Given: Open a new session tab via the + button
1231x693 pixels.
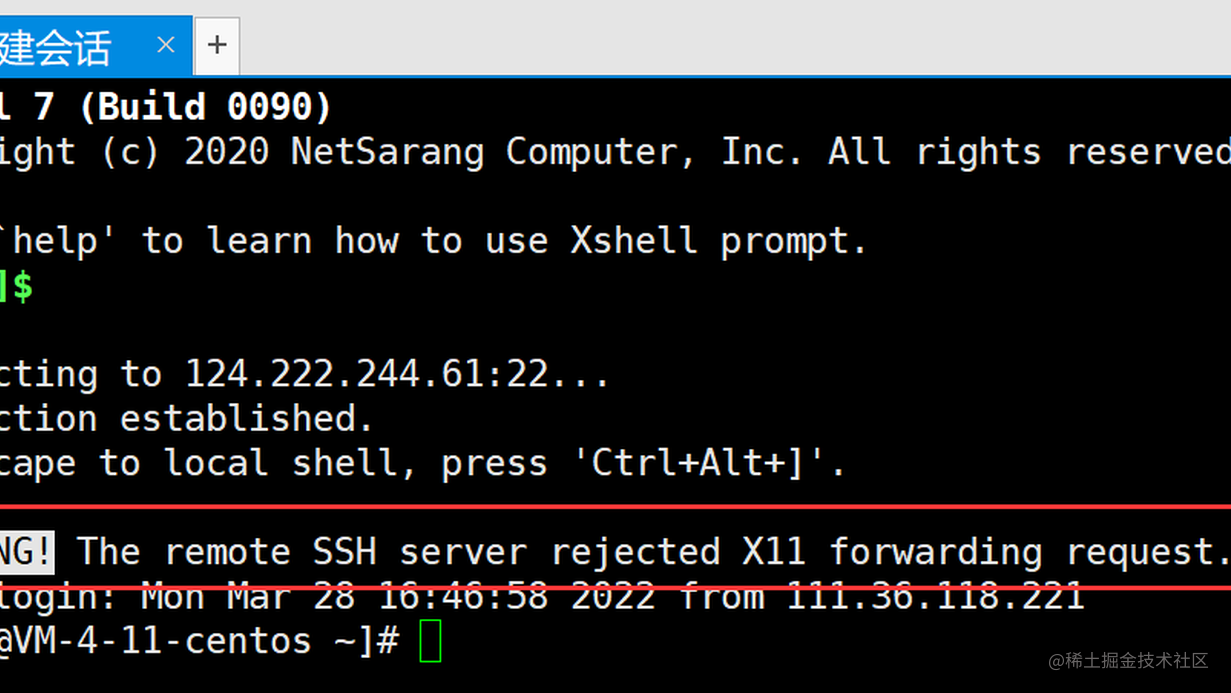Looking at the screenshot, I should tap(216, 44).
